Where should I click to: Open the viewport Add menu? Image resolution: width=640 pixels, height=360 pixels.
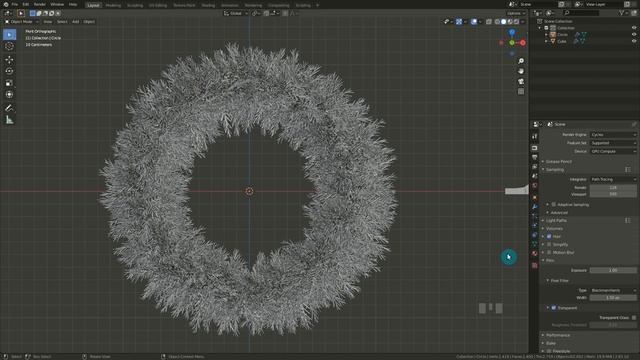(x=76, y=22)
